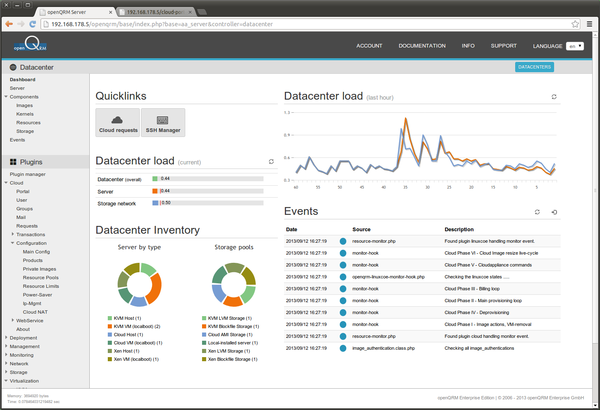600x410 pixels.
Task: Open the language dropdown
Action: coord(575,46)
